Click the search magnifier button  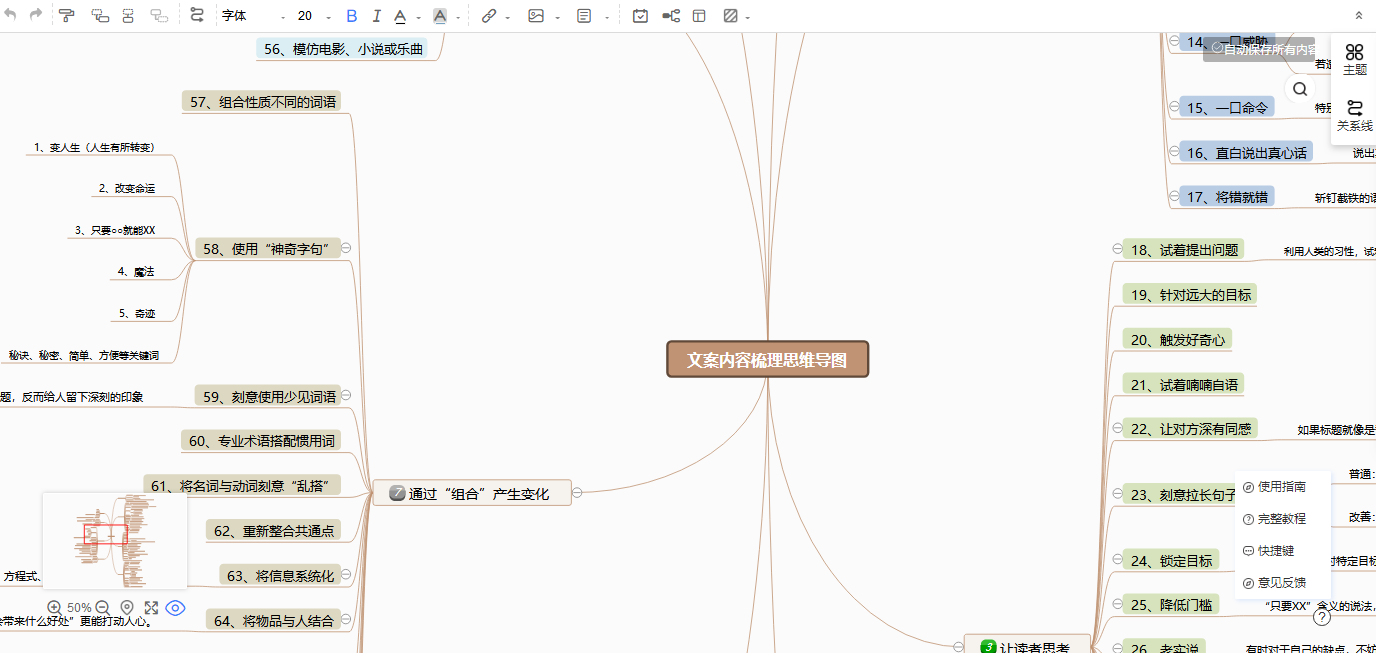(1300, 89)
